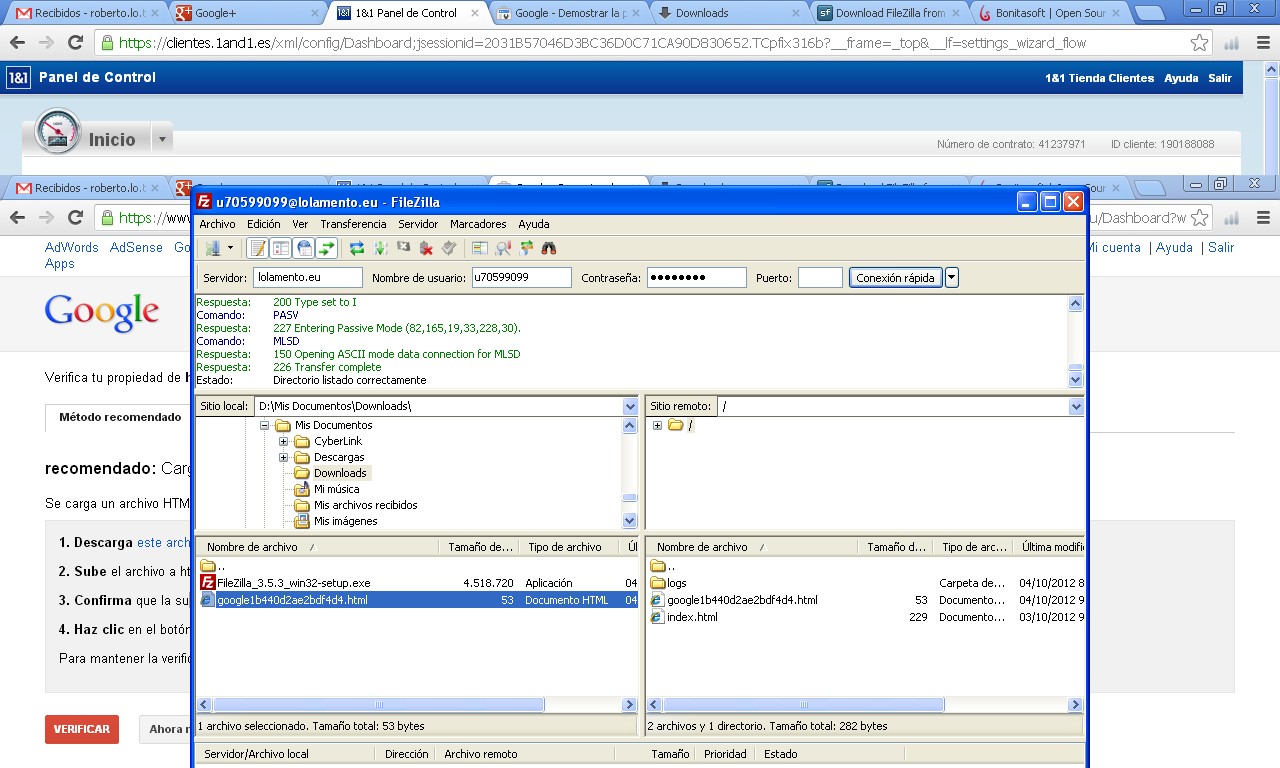Toggle the message log display in FileZilla

[x=258, y=248]
